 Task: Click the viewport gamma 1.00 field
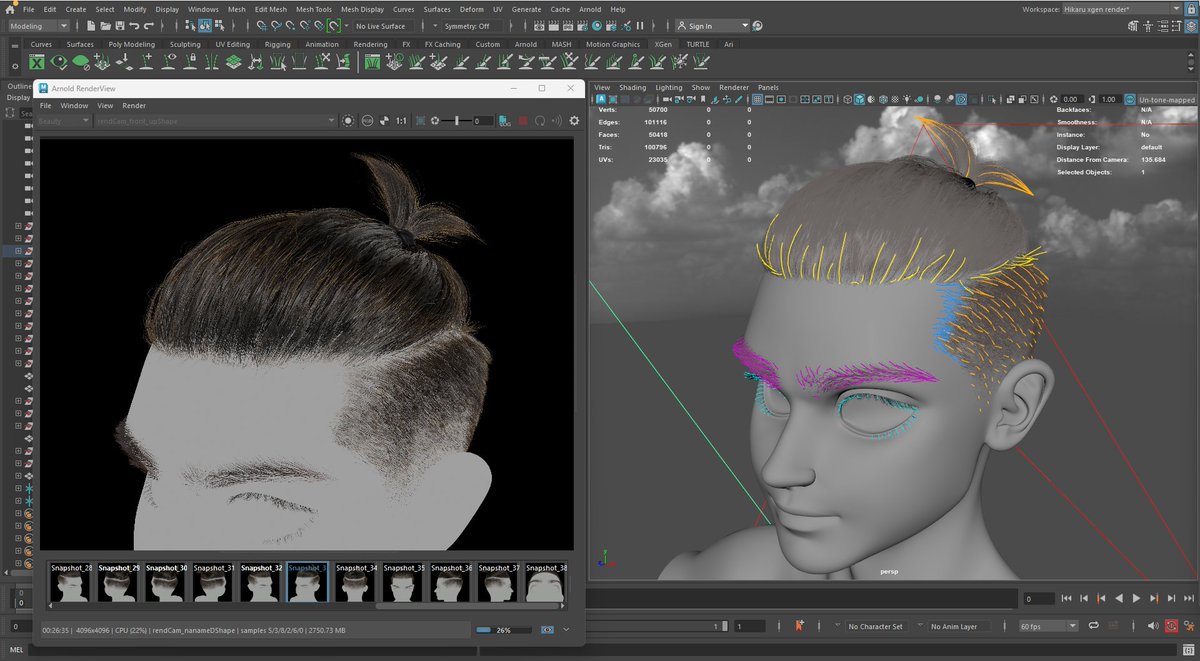tap(1108, 100)
